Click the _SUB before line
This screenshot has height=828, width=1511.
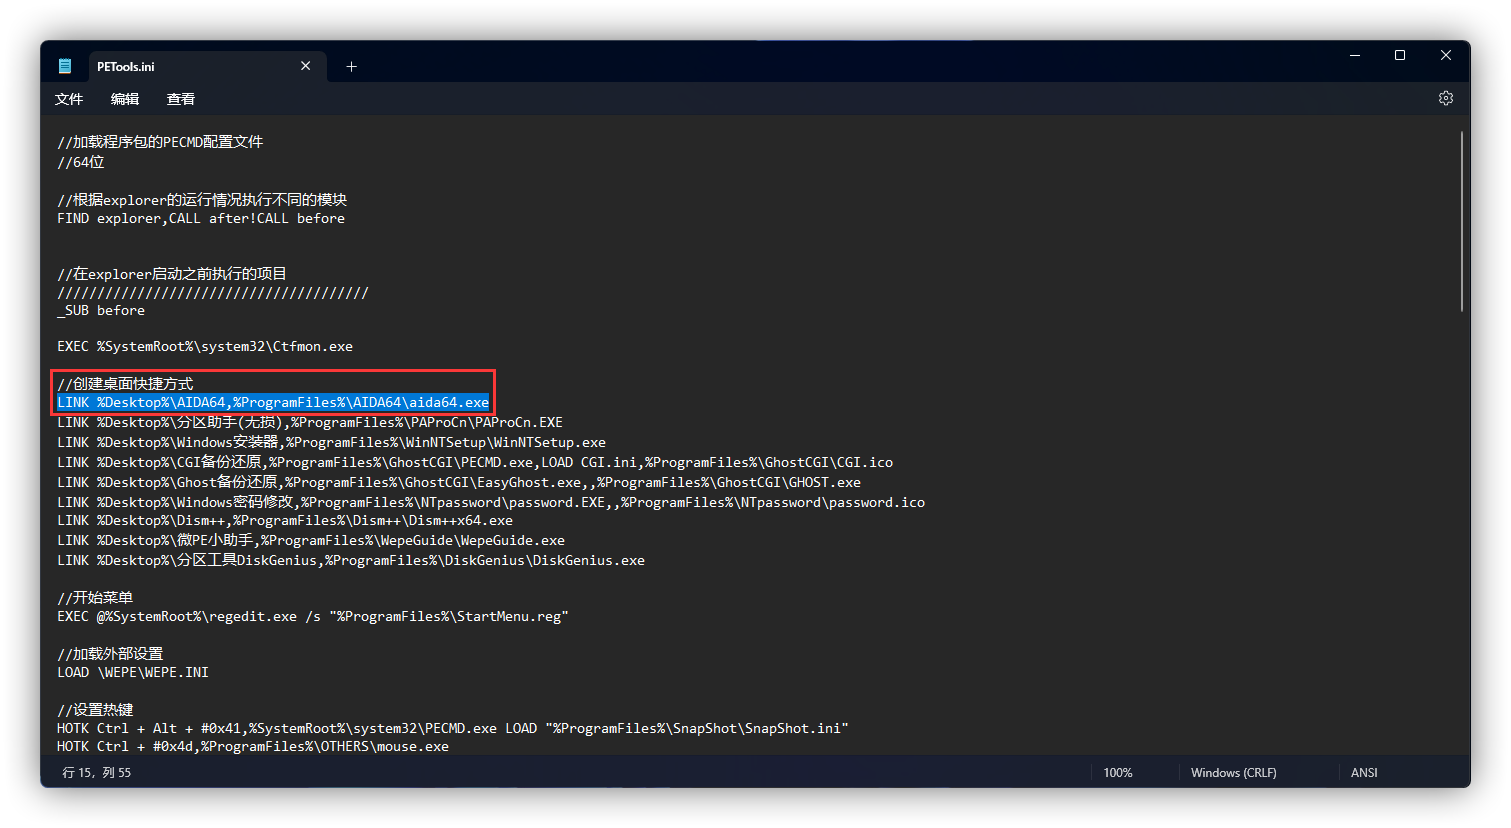(x=101, y=311)
